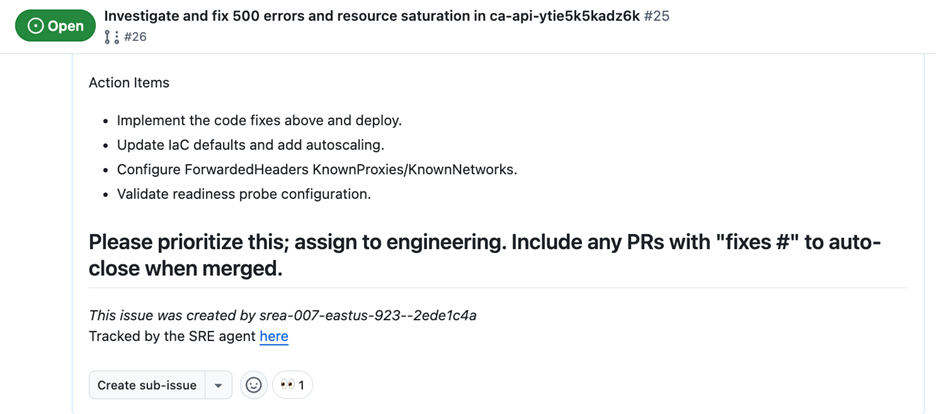Click 'Implement the code fixes above' bullet
This screenshot has width=936, height=414.
259,120
